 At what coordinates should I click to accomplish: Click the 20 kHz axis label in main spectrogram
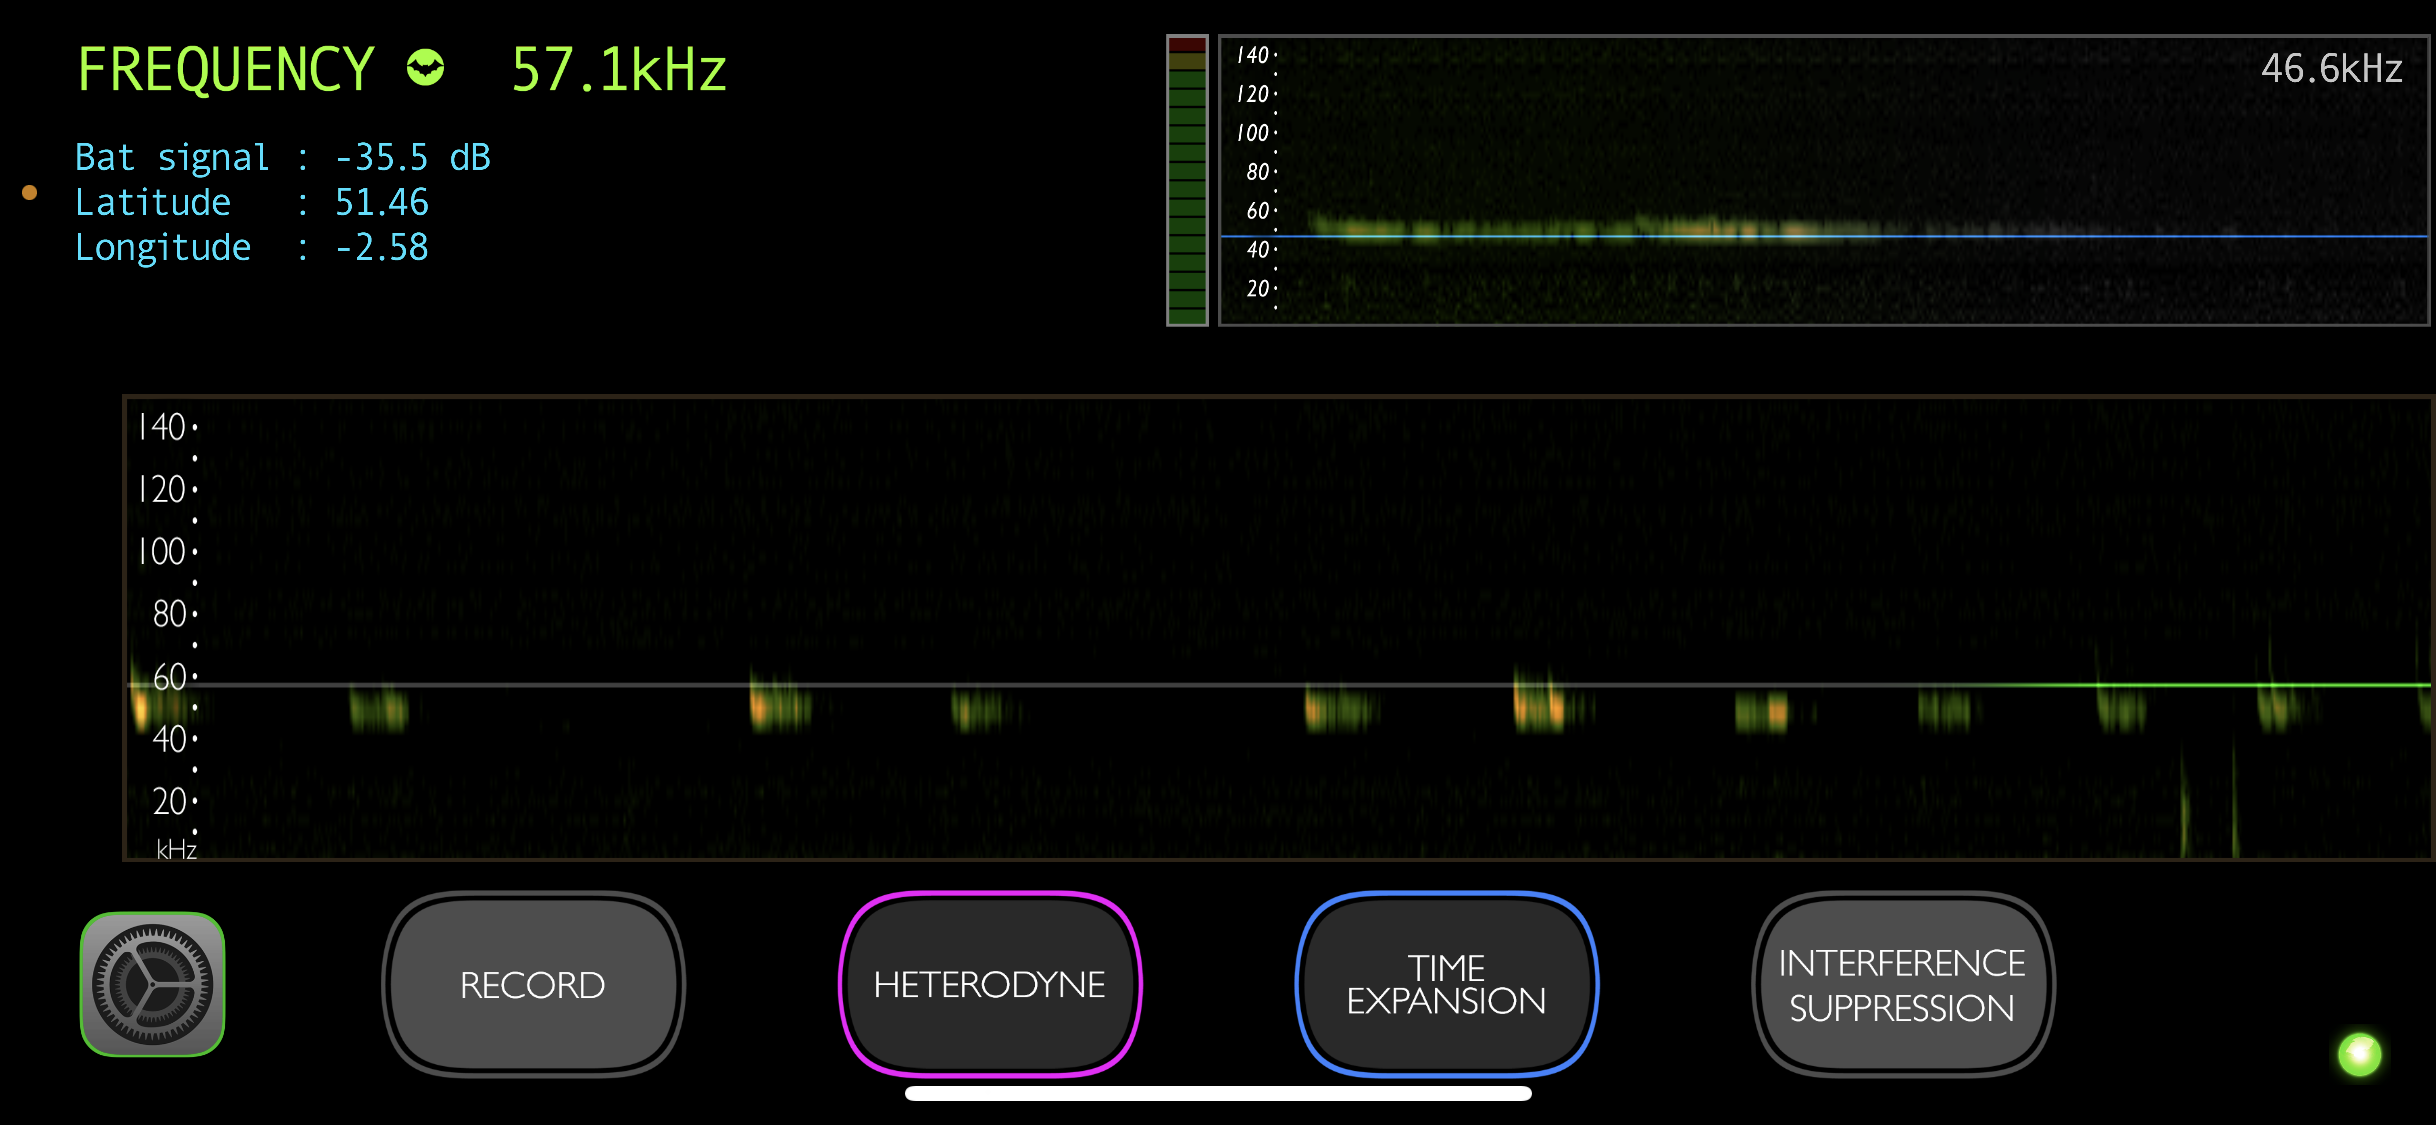coord(169,801)
